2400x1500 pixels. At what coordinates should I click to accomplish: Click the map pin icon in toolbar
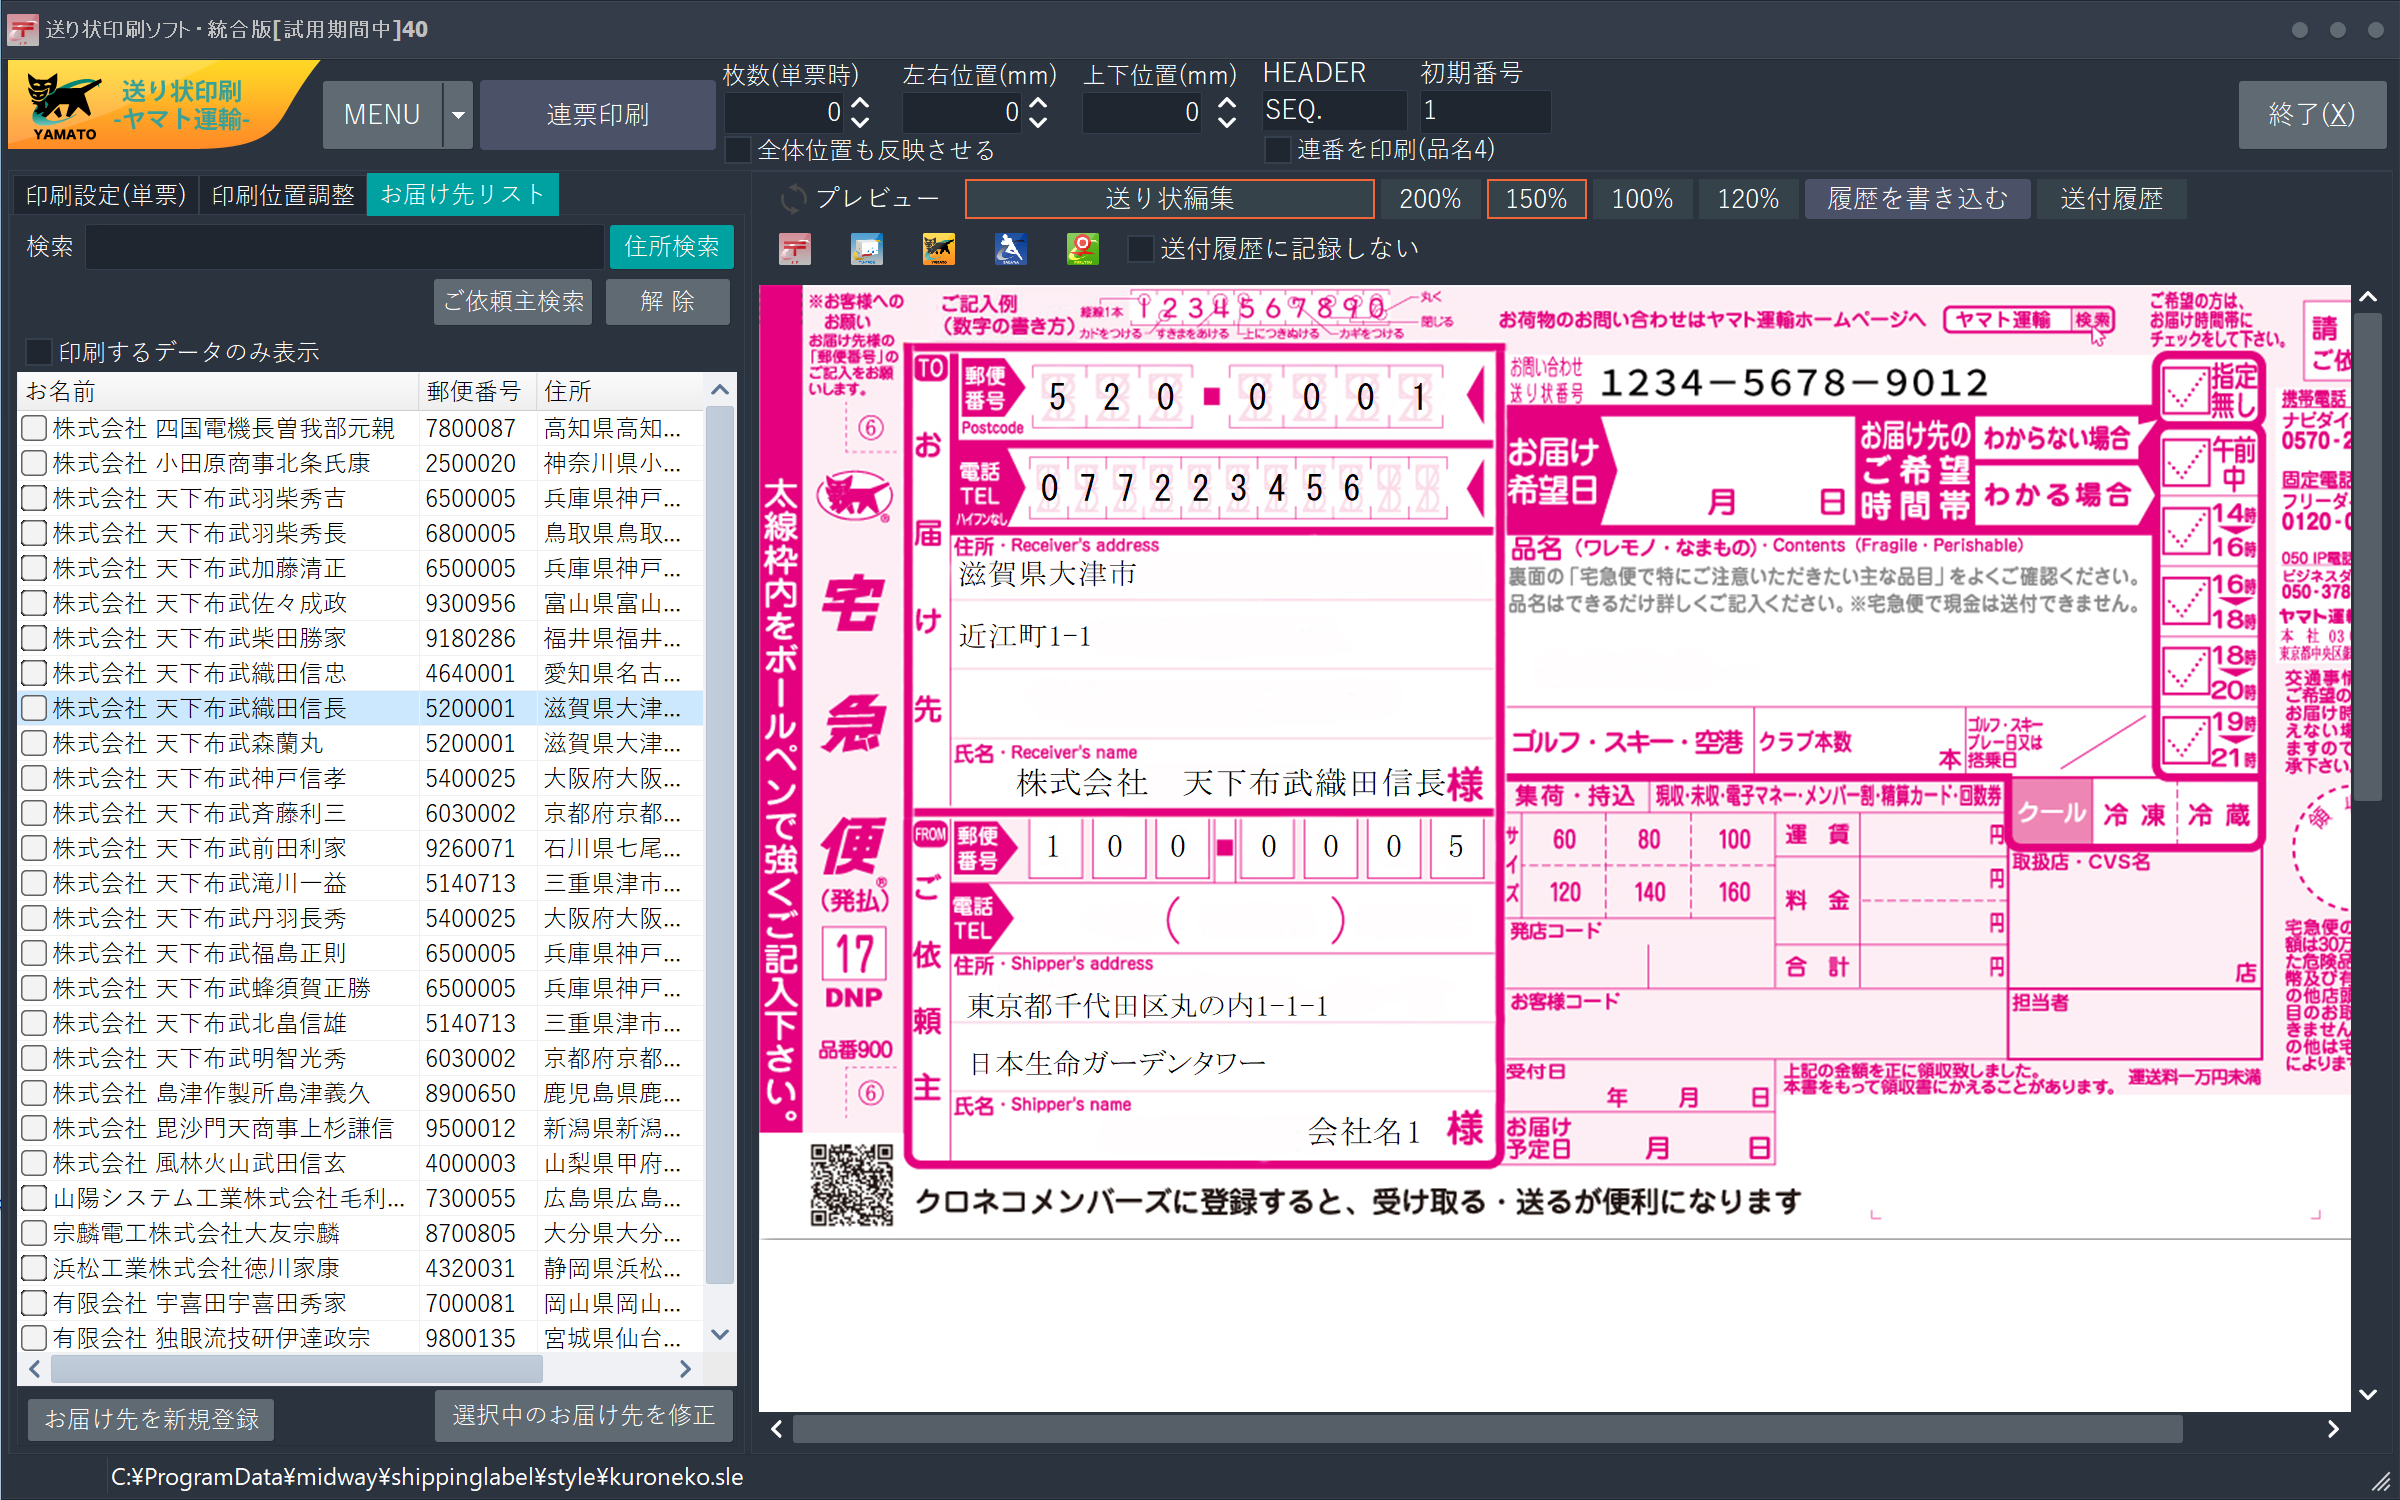click(1078, 247)
